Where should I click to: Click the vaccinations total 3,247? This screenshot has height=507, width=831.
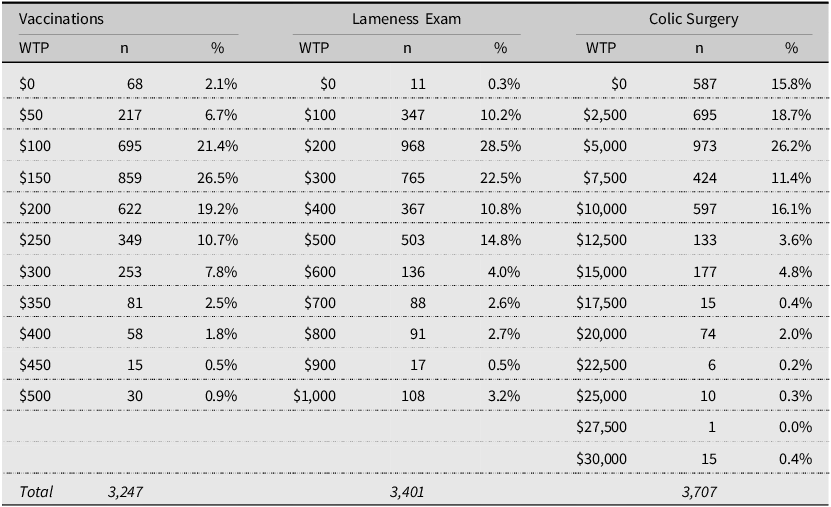click(126, 491)
